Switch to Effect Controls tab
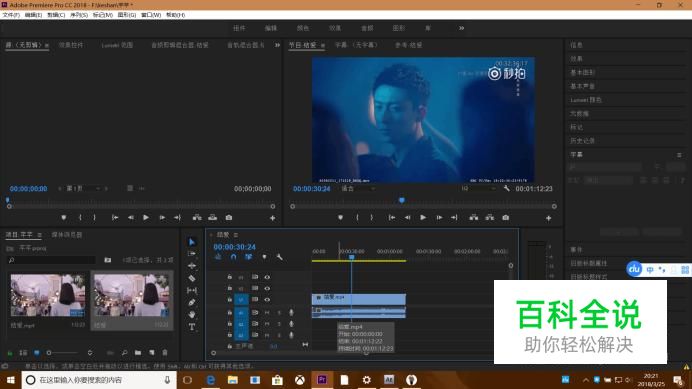692x389 pixels. (71, 45)
